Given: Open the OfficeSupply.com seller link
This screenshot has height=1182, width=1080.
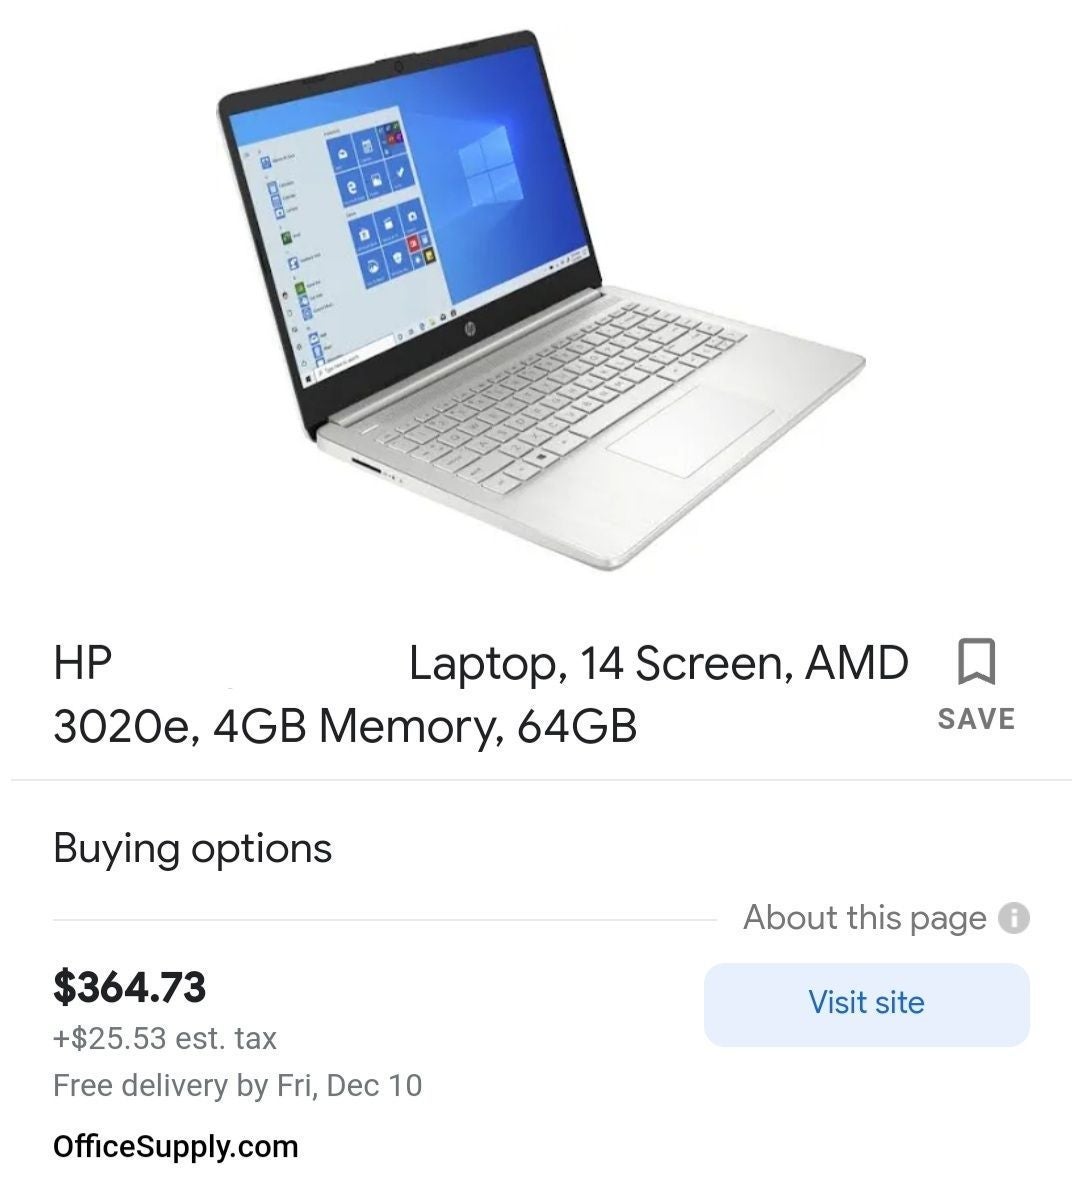Looking at the screenshot, I should point(176,1147).
